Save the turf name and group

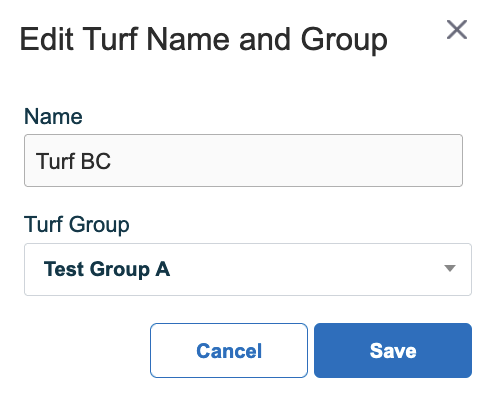393,350
